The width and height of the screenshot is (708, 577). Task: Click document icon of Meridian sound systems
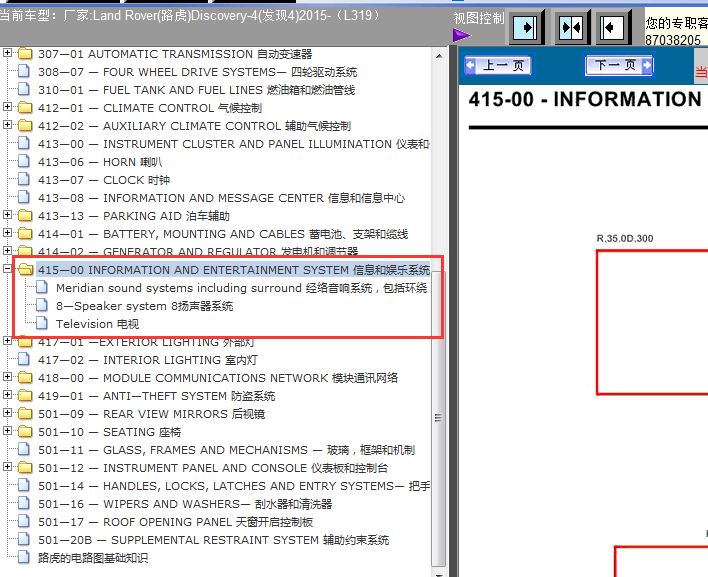point(42,287)
